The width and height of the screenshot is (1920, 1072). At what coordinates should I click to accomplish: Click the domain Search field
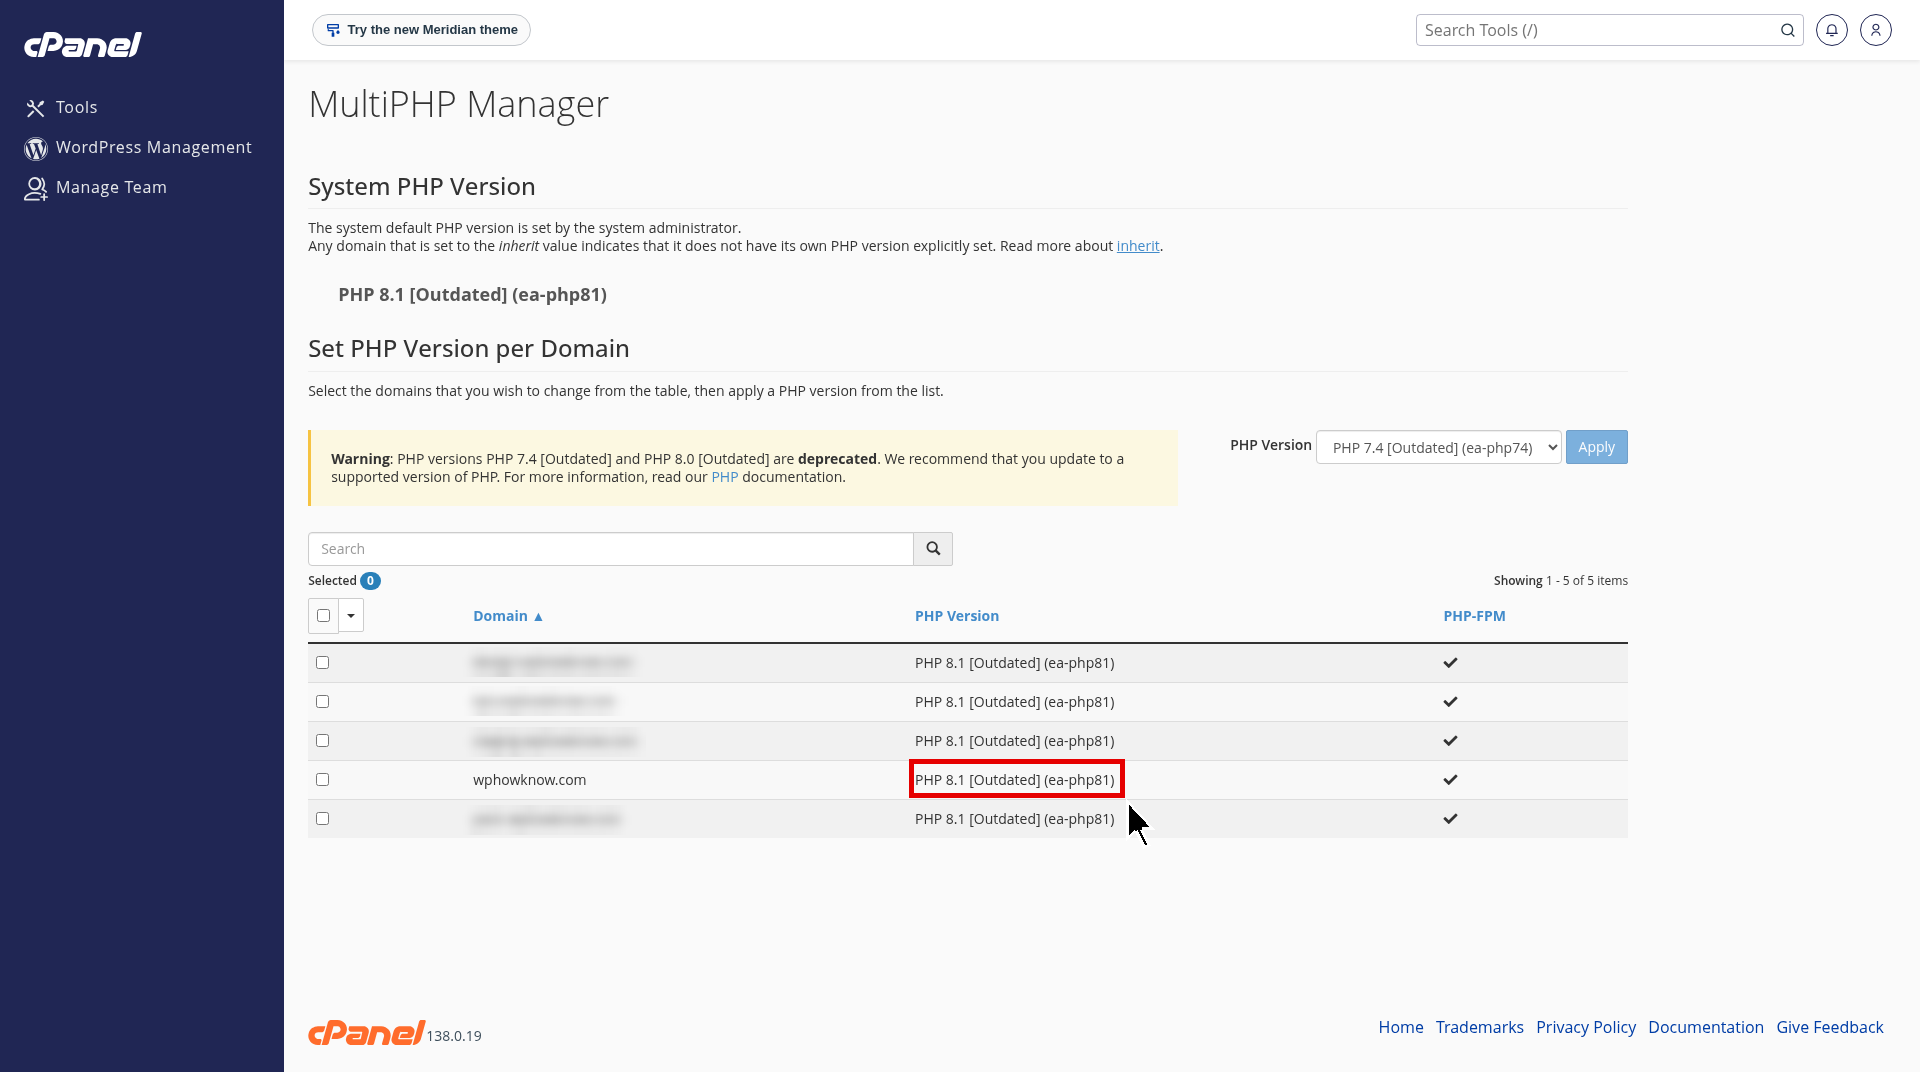click(x=611, y=549)
